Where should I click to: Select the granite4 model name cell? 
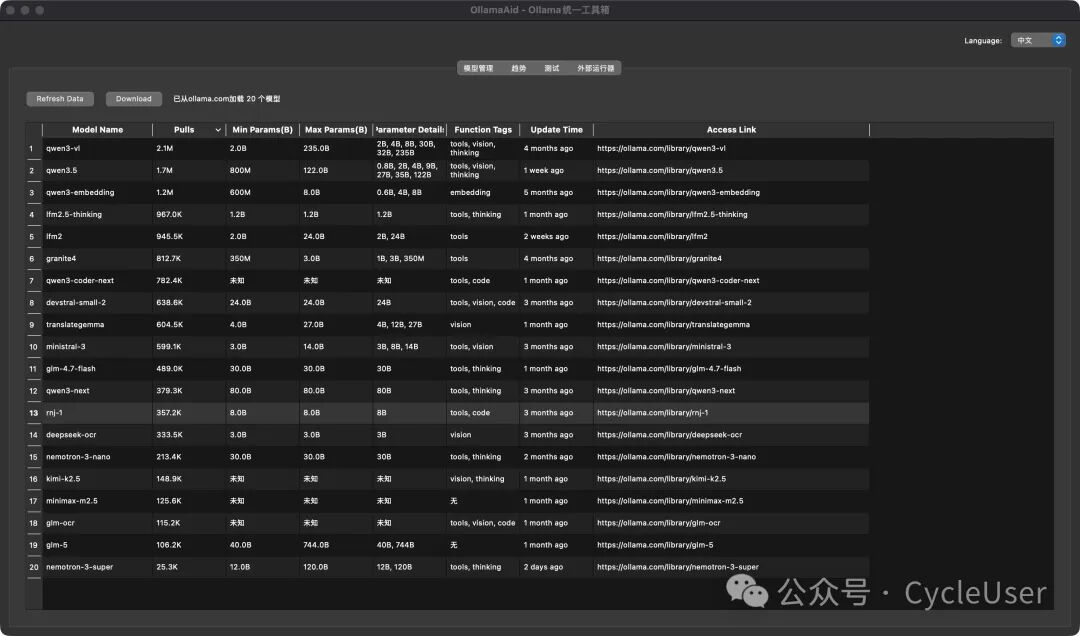97,258
